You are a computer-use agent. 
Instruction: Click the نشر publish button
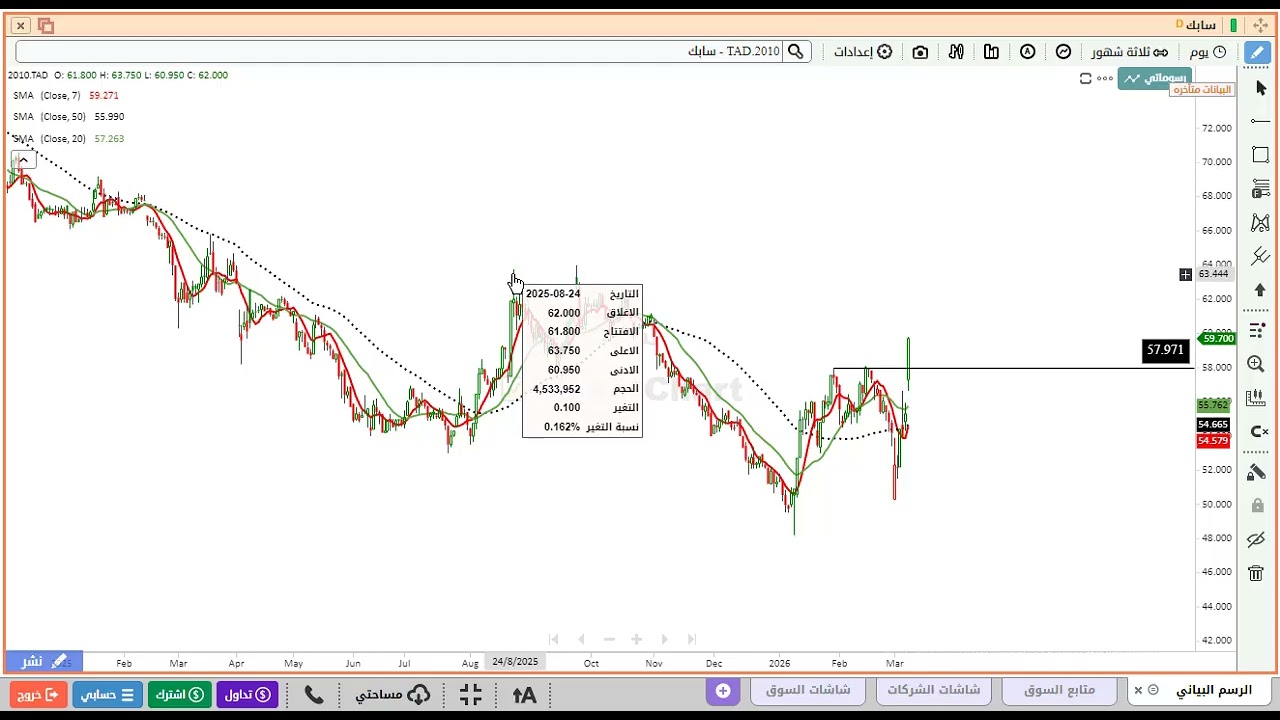45,661
